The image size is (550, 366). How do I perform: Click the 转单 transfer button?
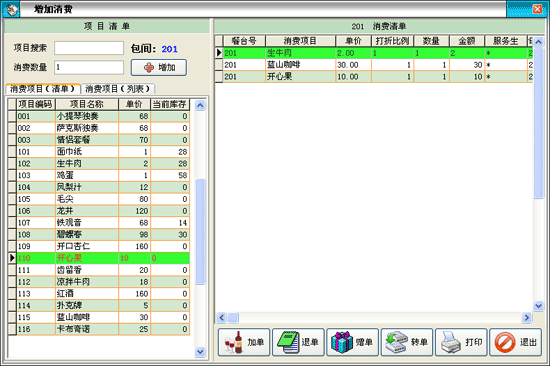[x=407, y=342]
